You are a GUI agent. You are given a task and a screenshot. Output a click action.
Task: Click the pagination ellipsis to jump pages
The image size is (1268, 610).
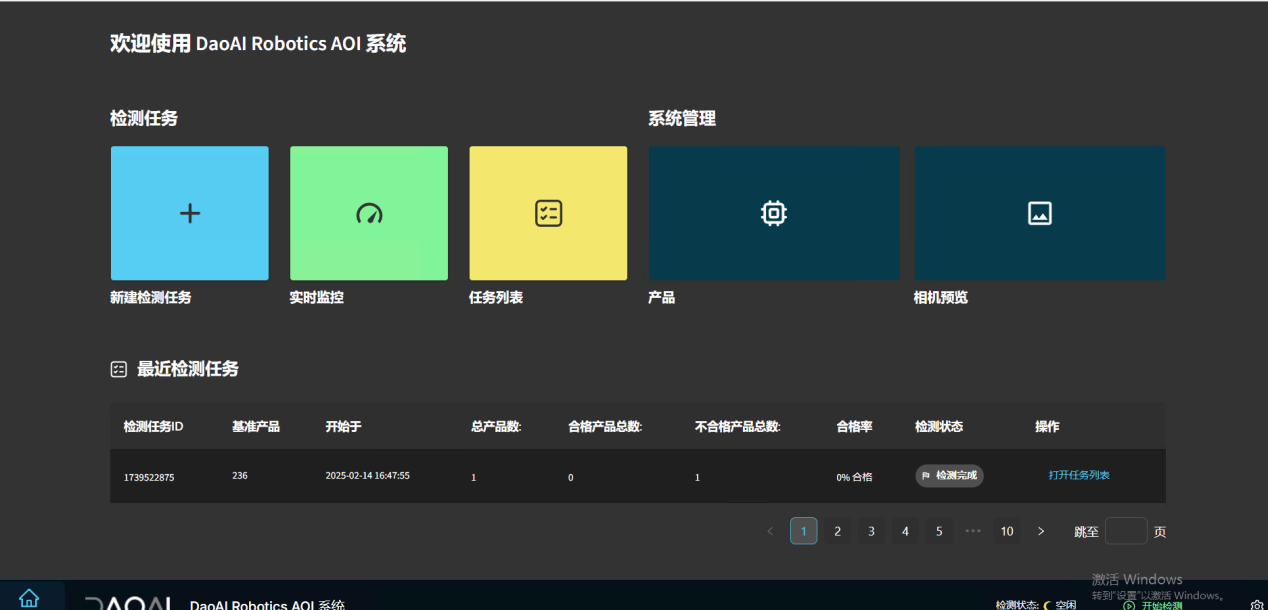(x=973, y=531)
